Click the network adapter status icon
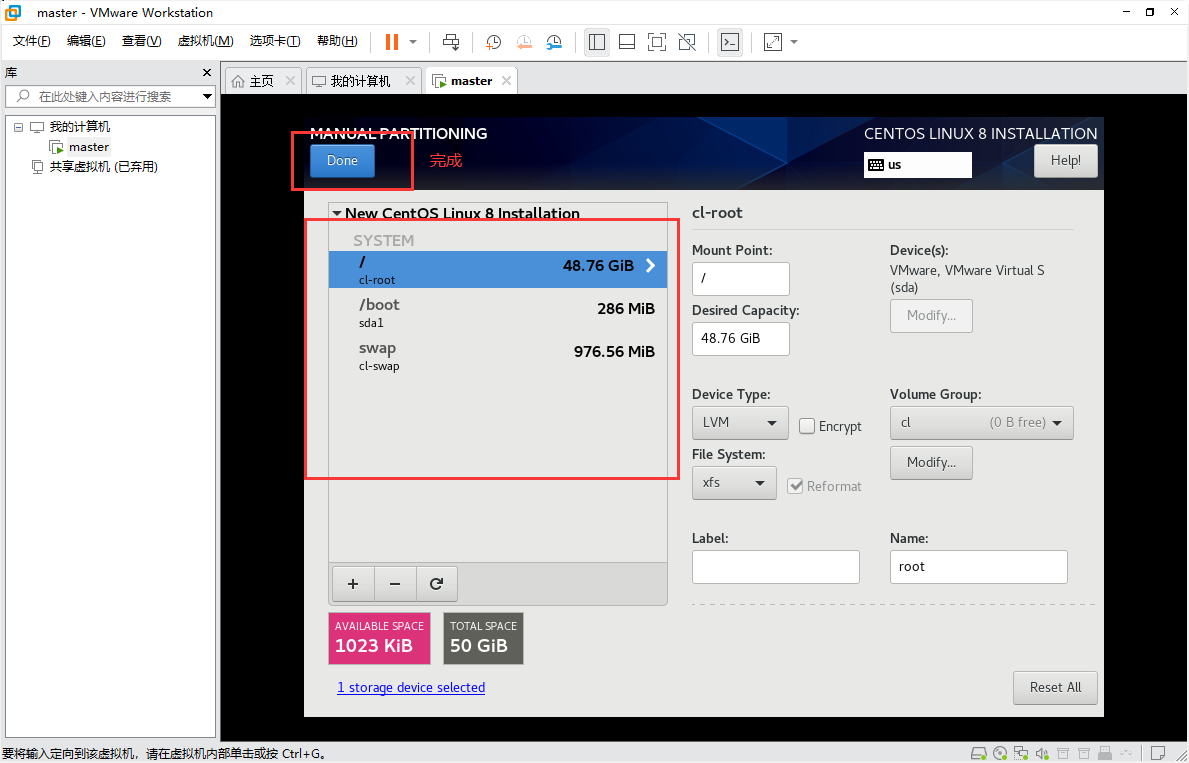The width and height of the screenshot is (1189, 763). pyautogui.click(x=1021, y=753)
